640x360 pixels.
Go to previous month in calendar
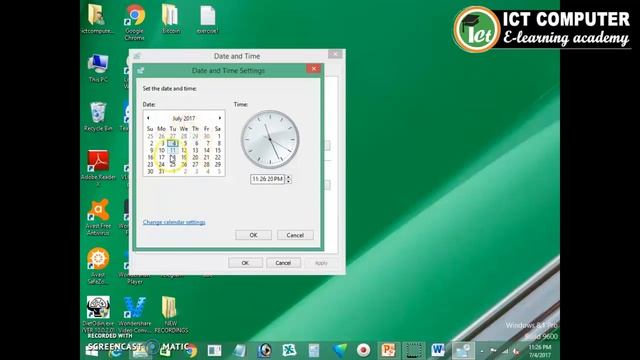pyautogui.click(x=148, y=118)
